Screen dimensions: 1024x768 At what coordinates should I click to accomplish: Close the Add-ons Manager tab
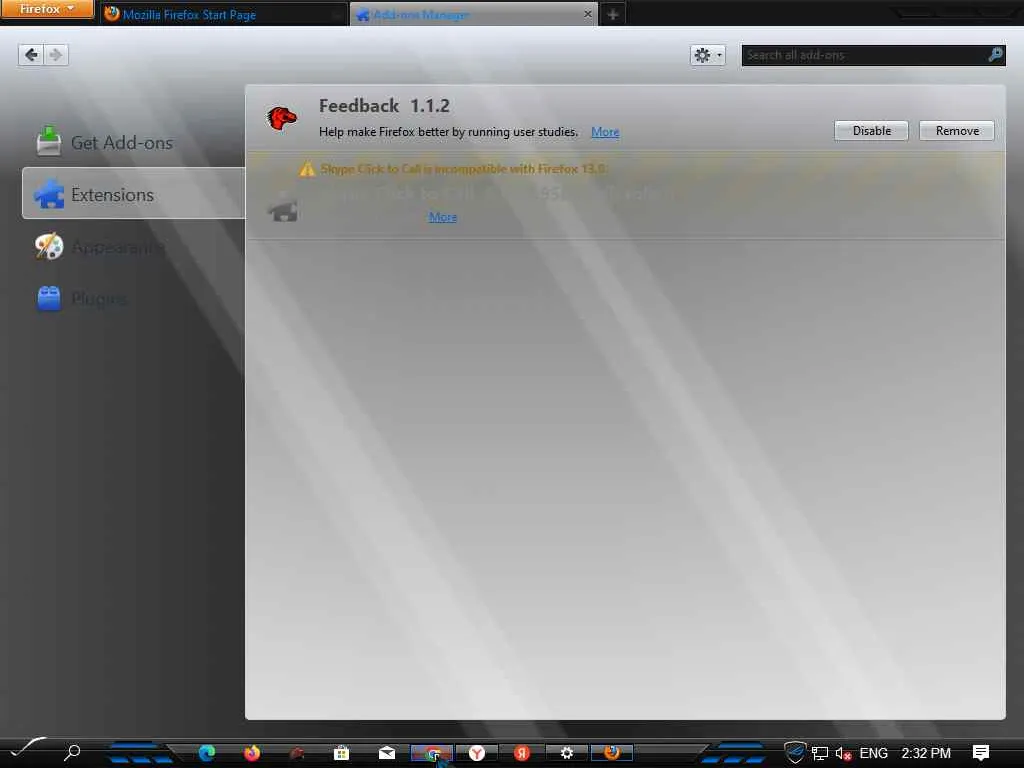pos(587,14)
